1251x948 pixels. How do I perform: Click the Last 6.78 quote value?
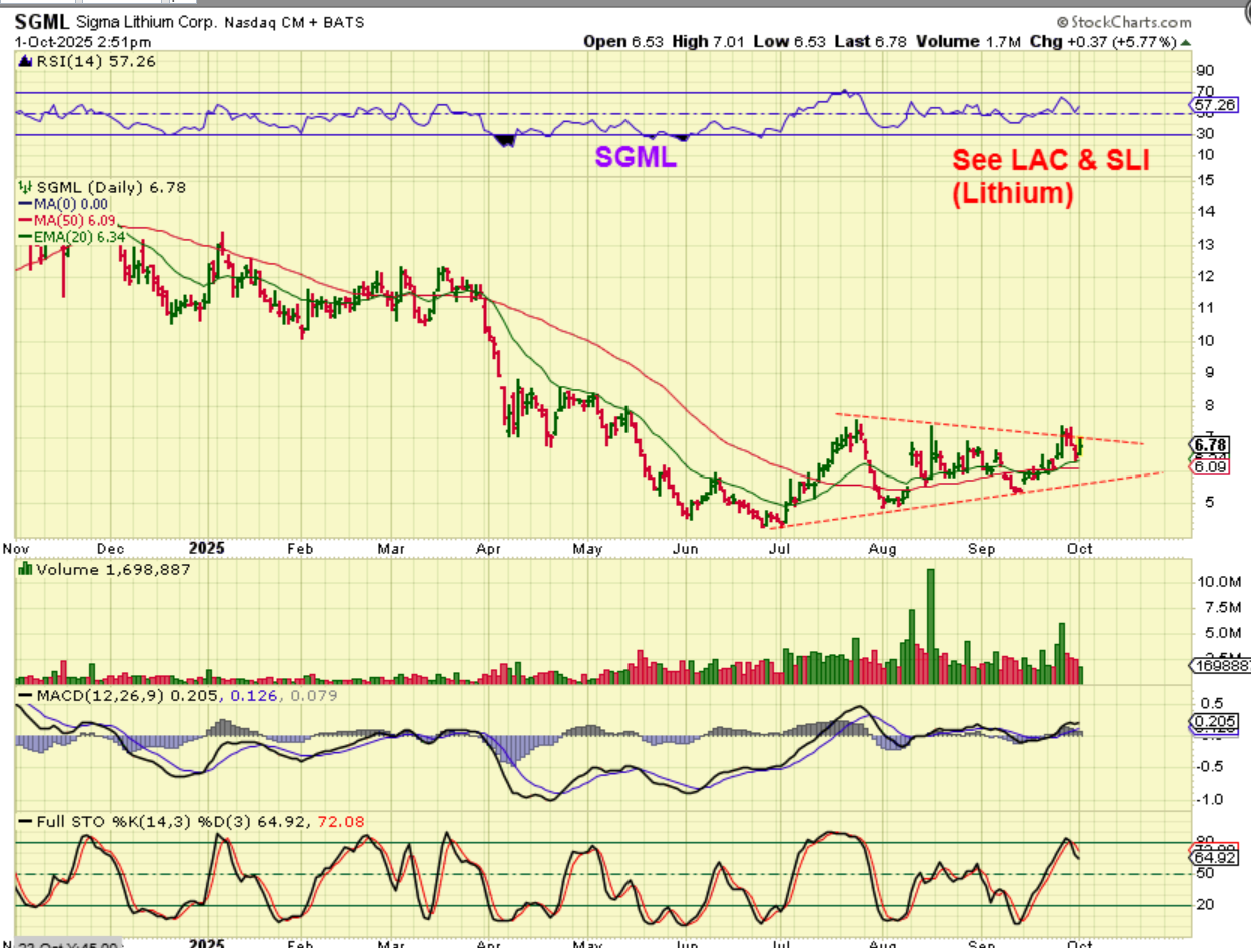(869, 42)
